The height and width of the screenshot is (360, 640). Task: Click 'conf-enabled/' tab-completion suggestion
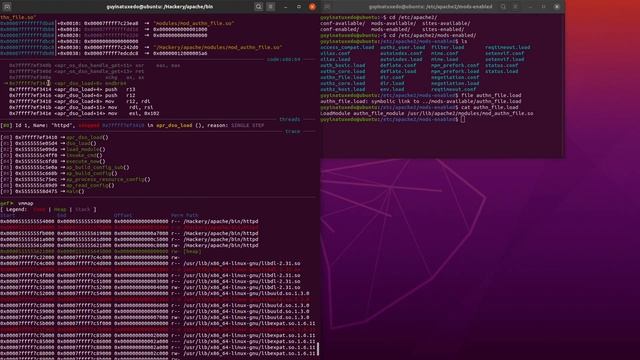340,29
